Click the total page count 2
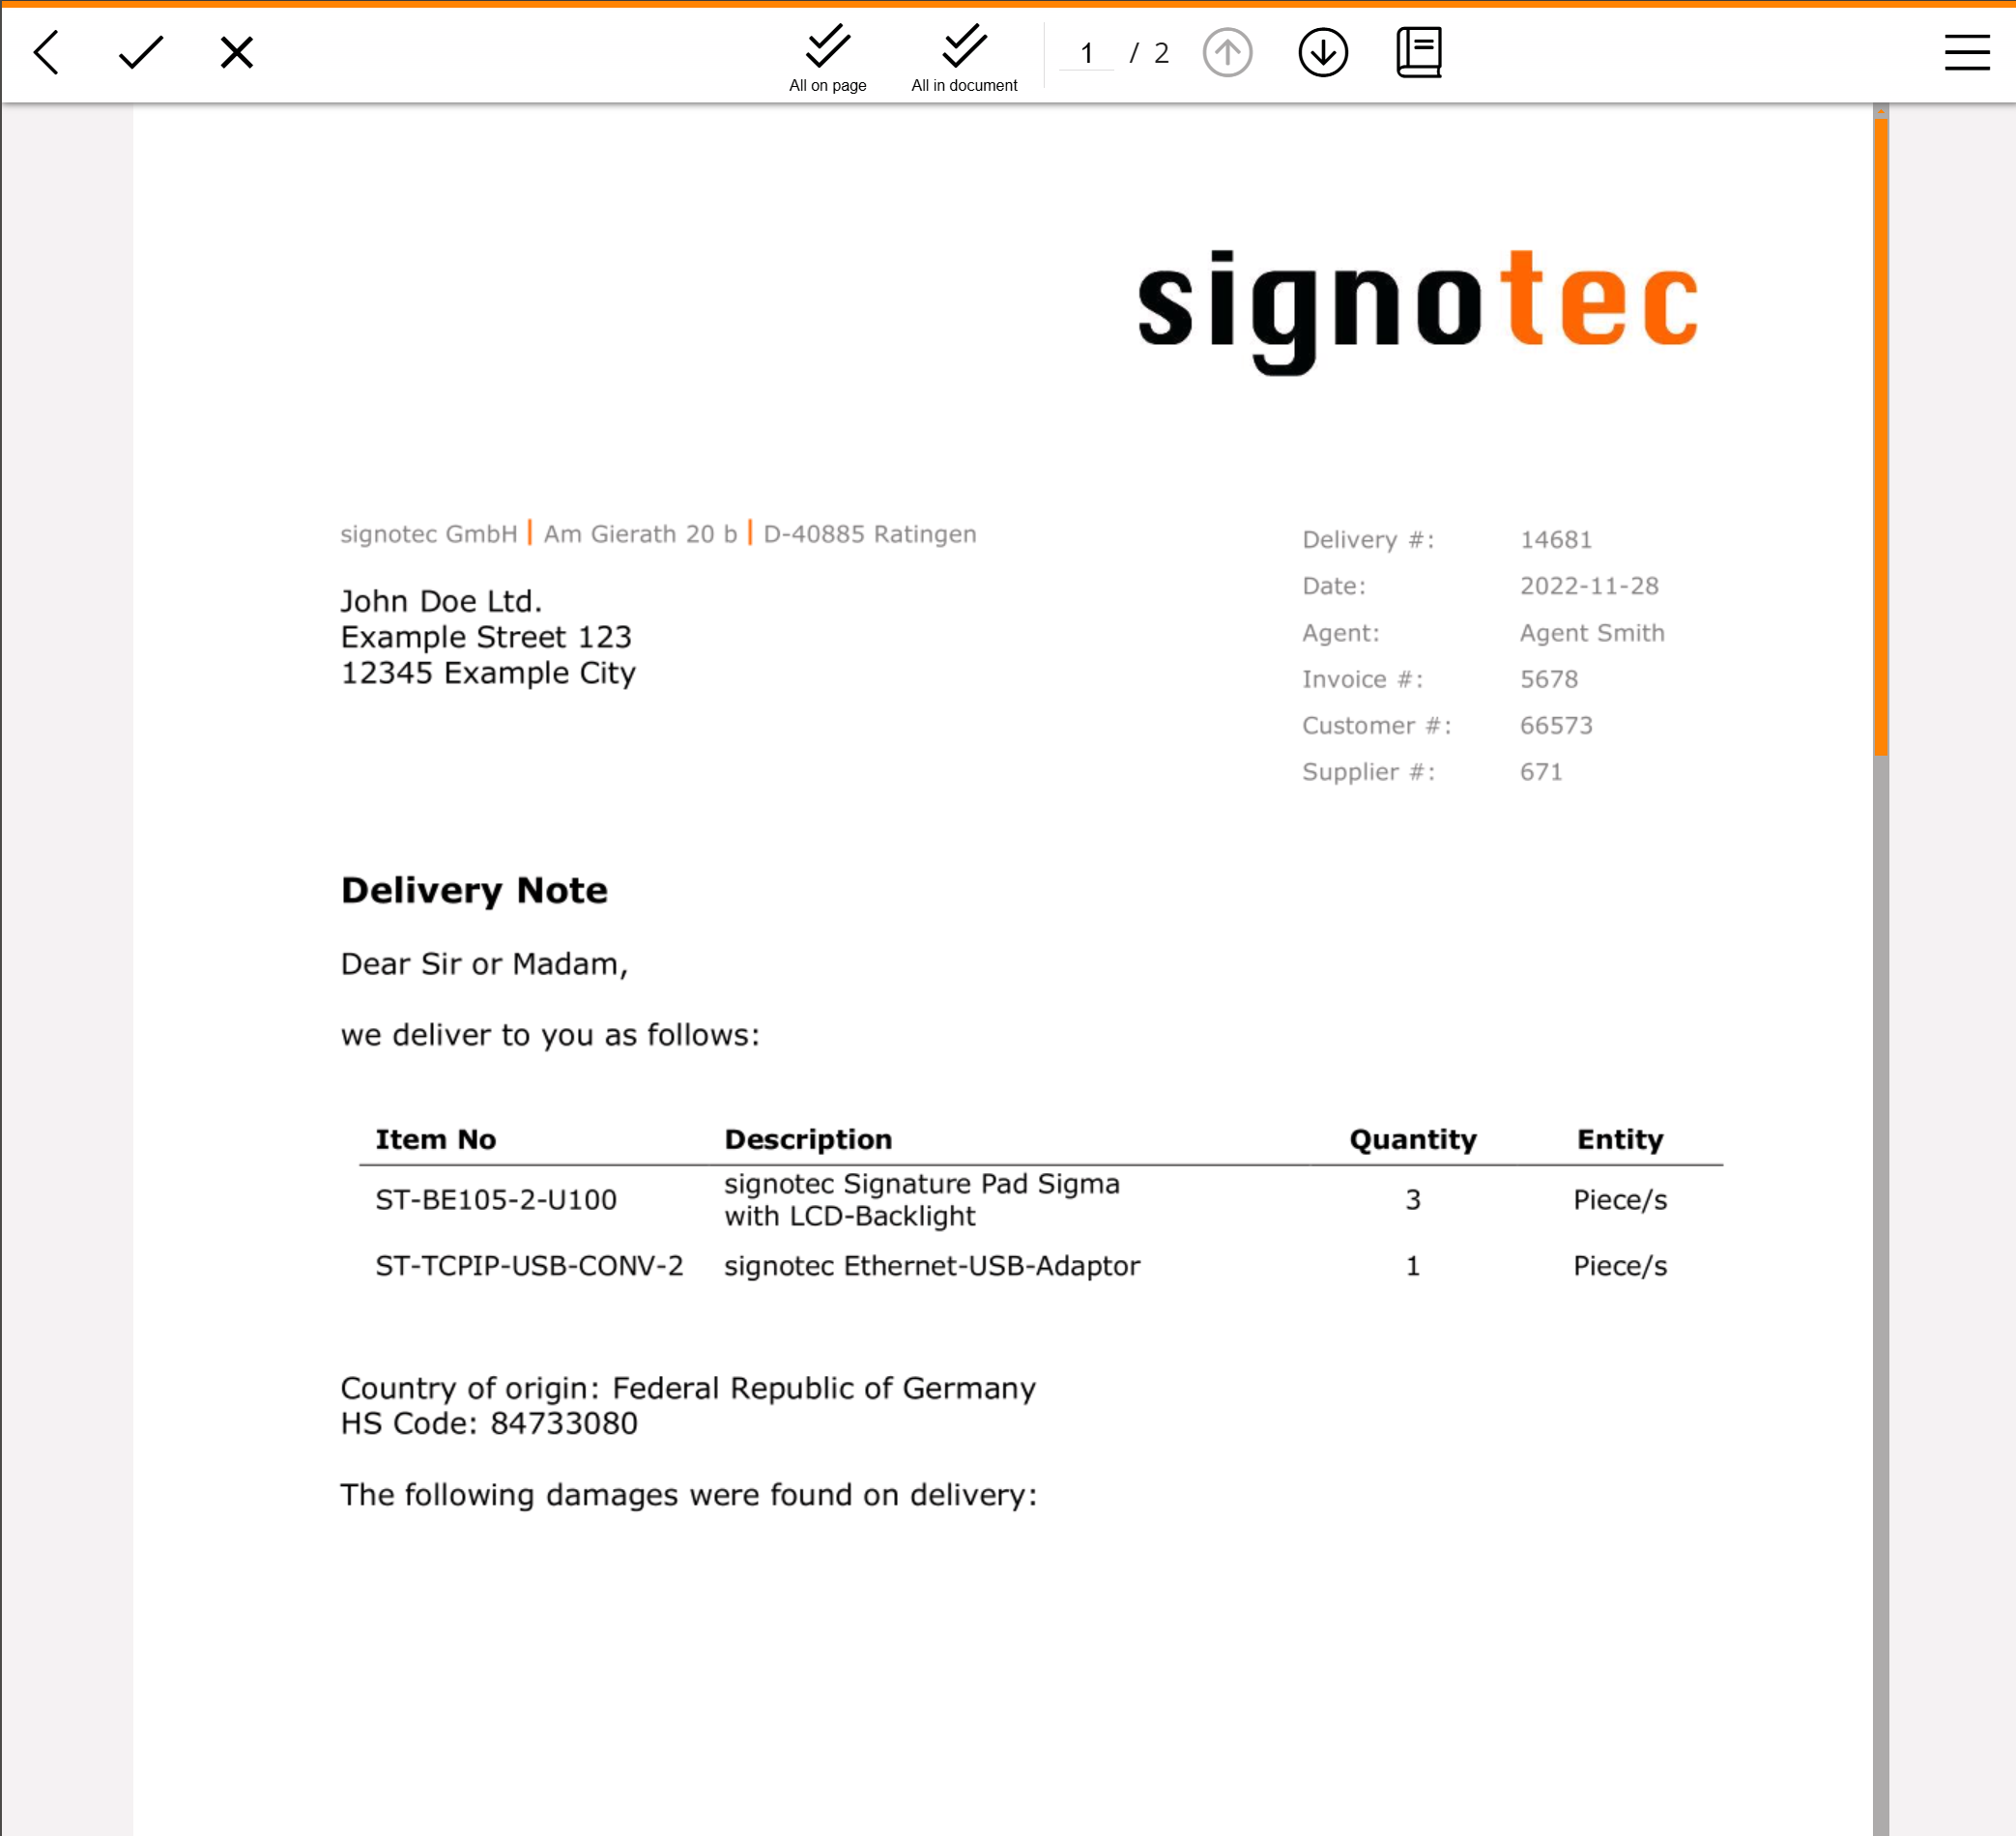This screenshot has width=2016, height=1836. (x=1161, y=53)
